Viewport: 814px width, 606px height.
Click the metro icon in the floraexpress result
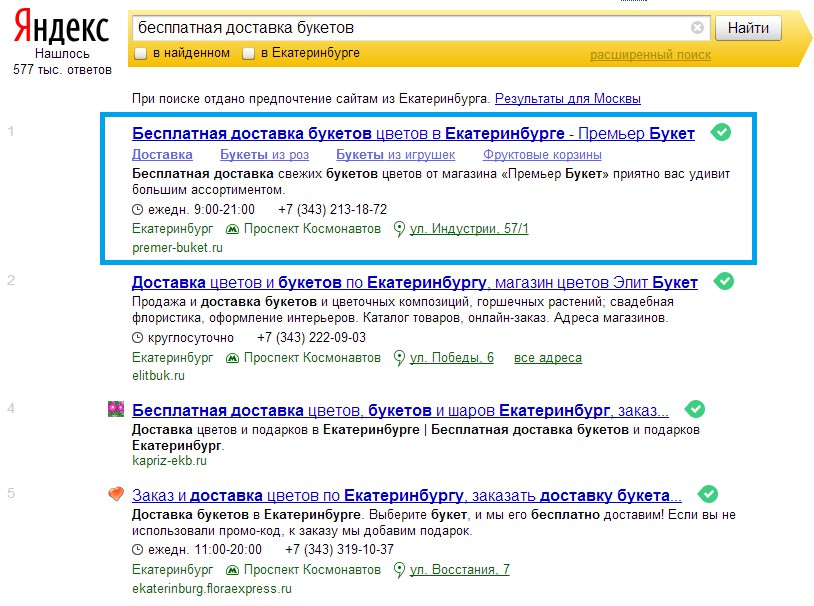point(232,570)
